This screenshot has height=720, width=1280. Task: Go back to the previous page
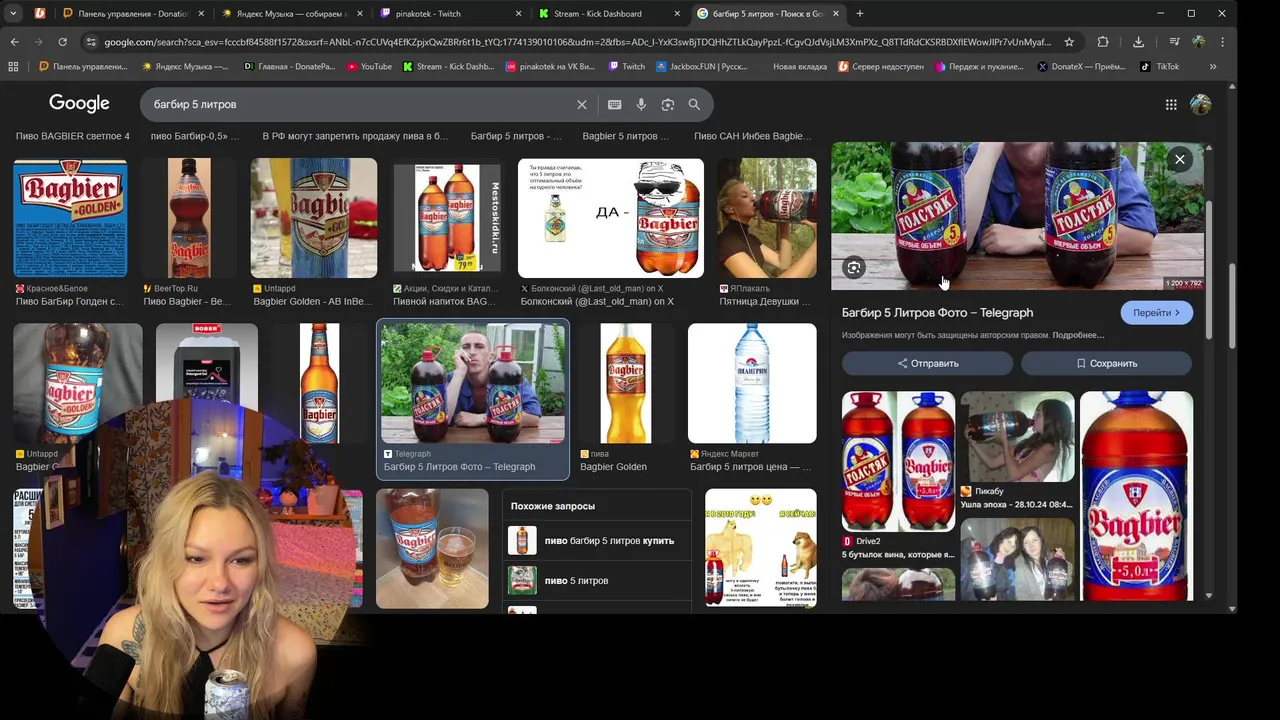(x=14, y=42)
